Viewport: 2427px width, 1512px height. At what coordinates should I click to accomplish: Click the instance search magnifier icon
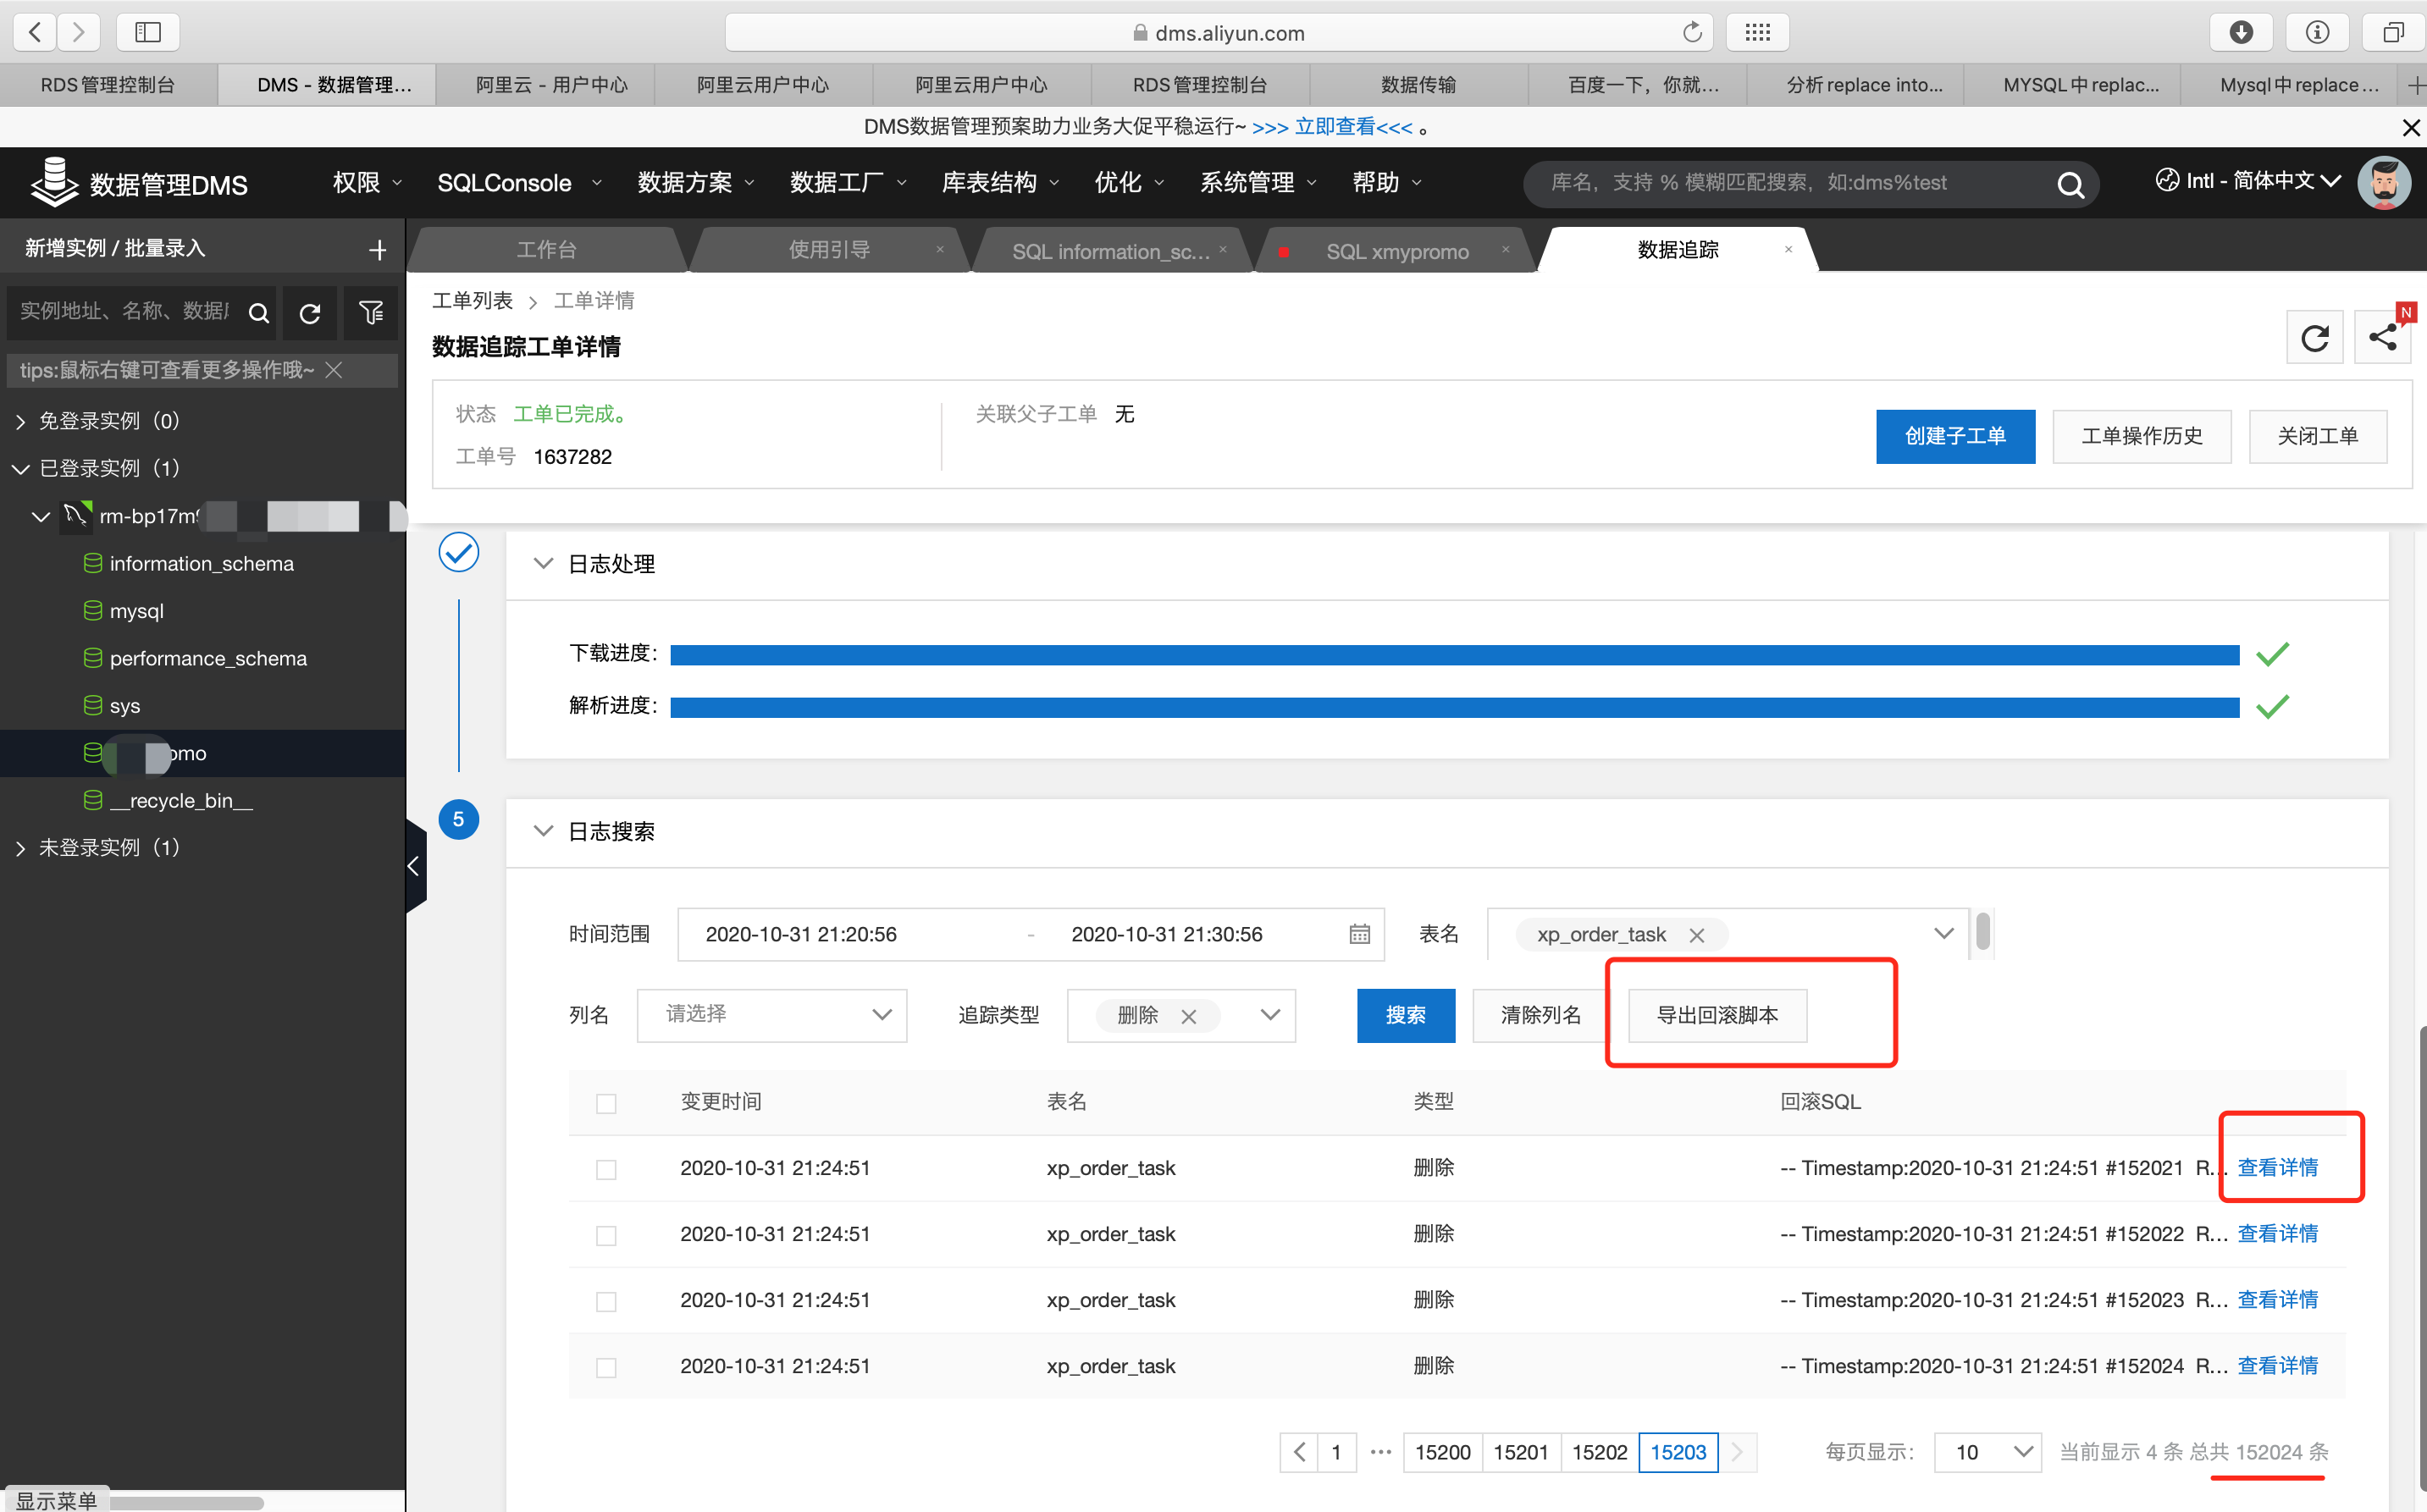[259, 313]
